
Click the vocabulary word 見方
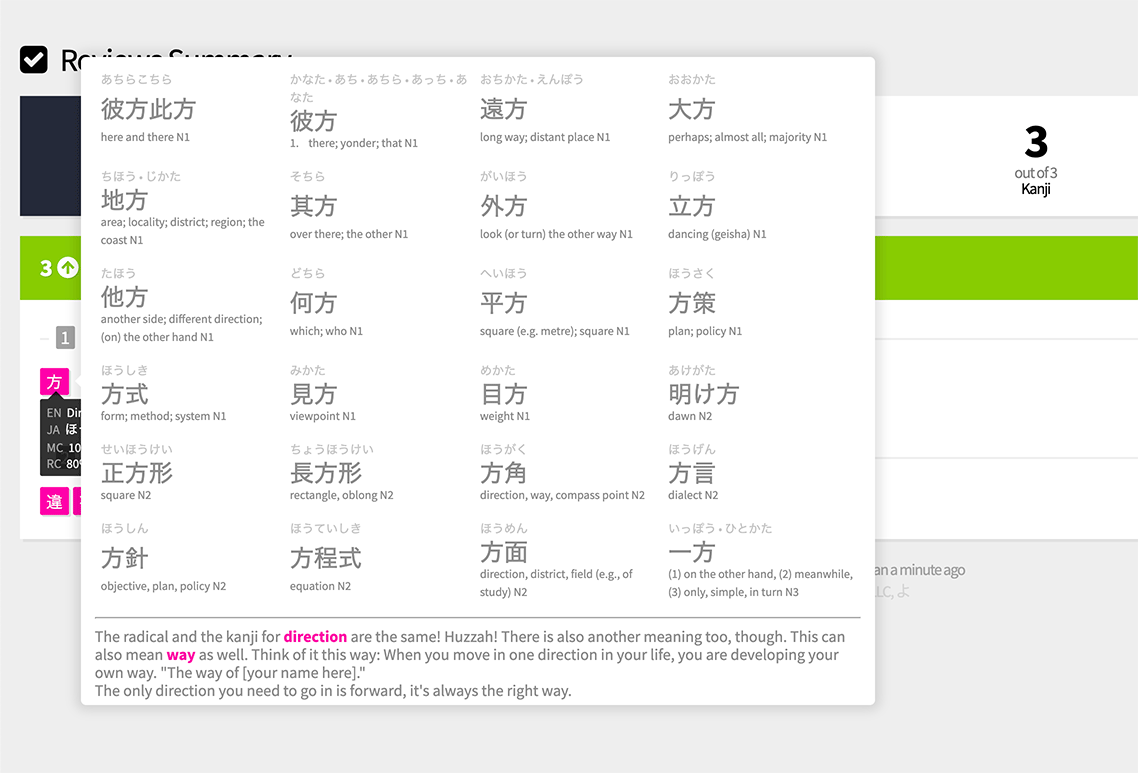[313, 394]
